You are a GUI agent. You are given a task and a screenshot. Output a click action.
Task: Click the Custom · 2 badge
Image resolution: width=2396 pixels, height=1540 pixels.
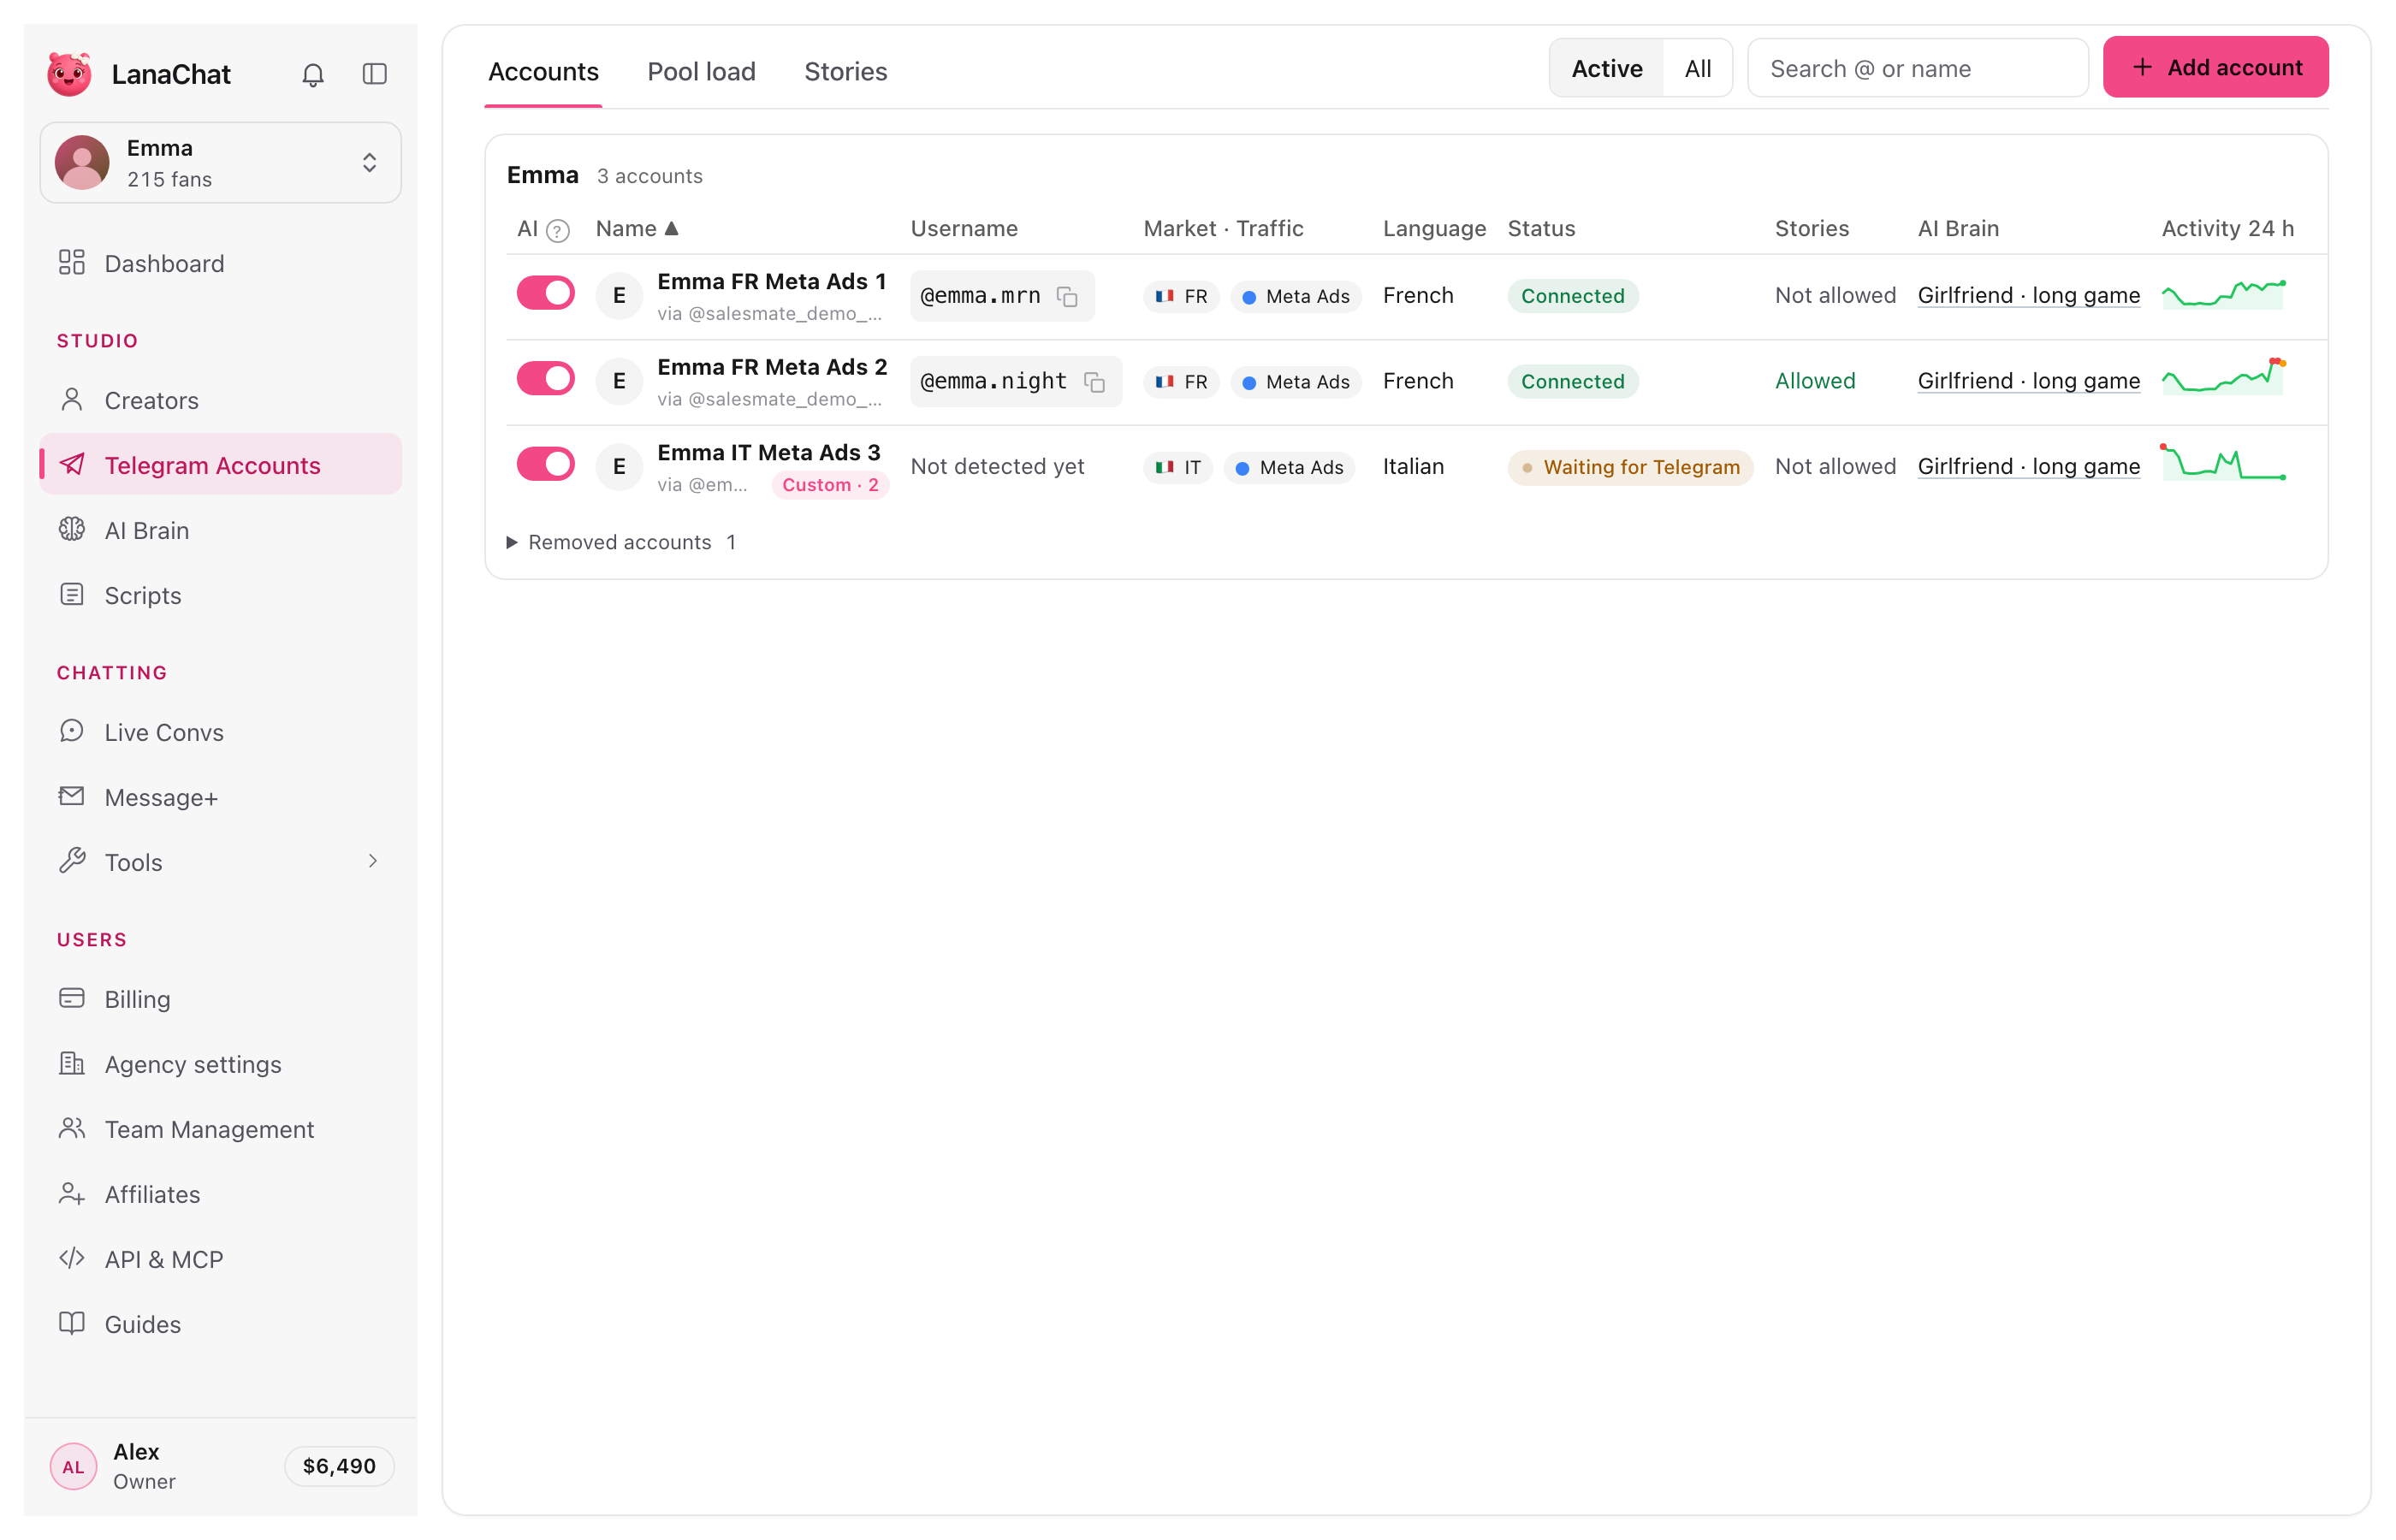(x=830, y=485)
